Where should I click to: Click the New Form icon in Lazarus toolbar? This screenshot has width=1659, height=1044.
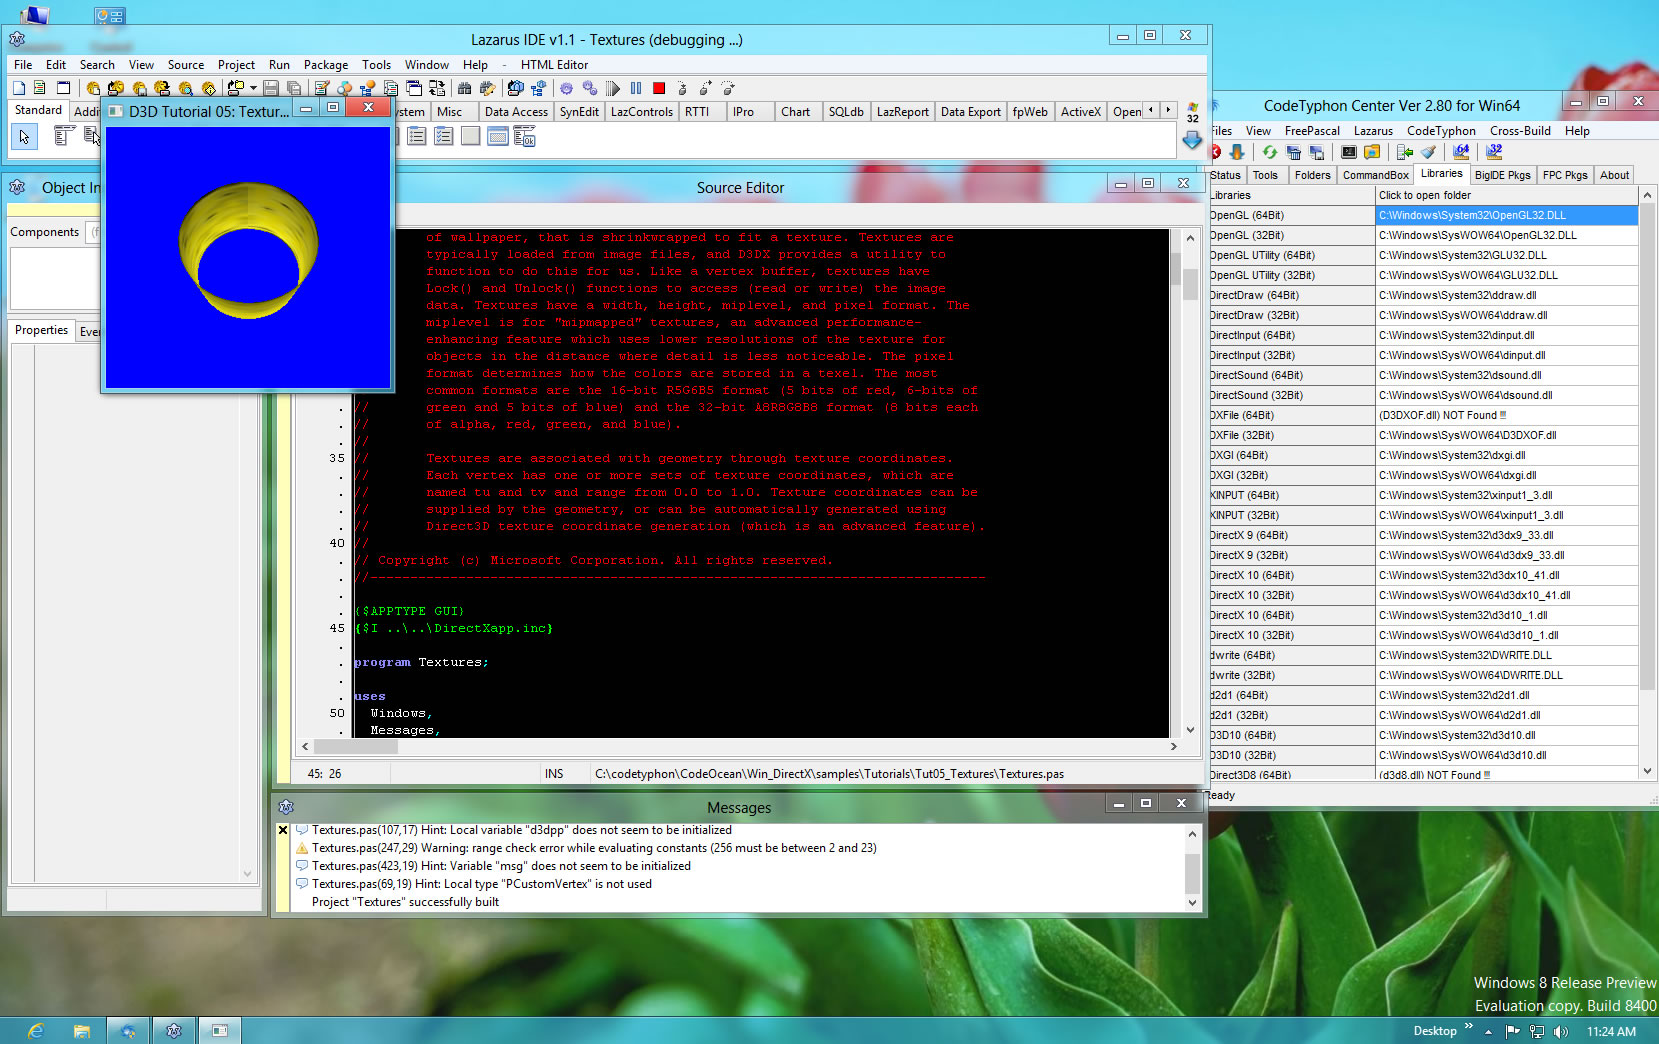63,88
